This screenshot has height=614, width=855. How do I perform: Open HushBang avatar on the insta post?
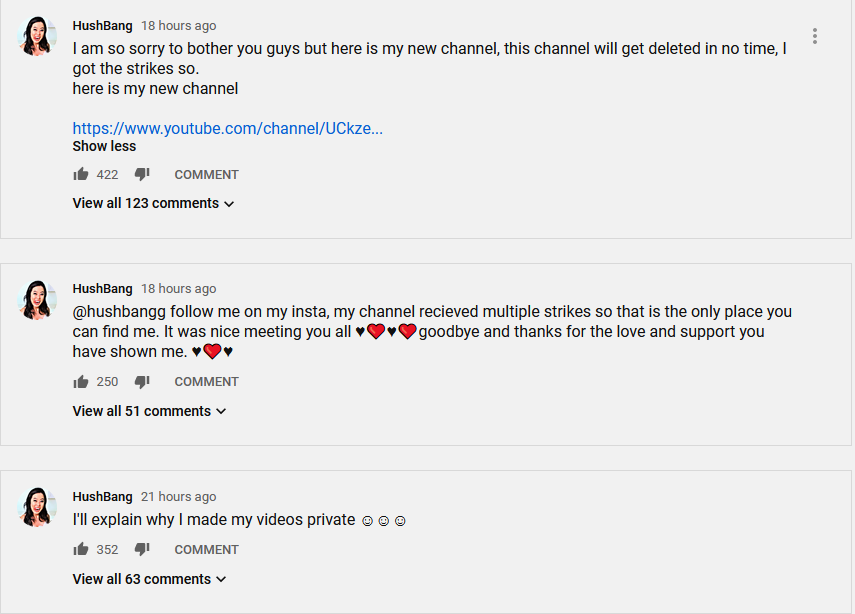click(37, 299)
